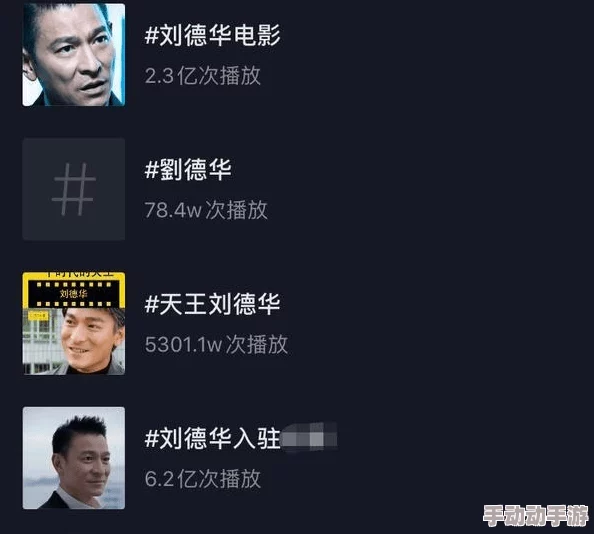
Task: Click the 手动动手游 watermark logo
Action: (536, 516)
